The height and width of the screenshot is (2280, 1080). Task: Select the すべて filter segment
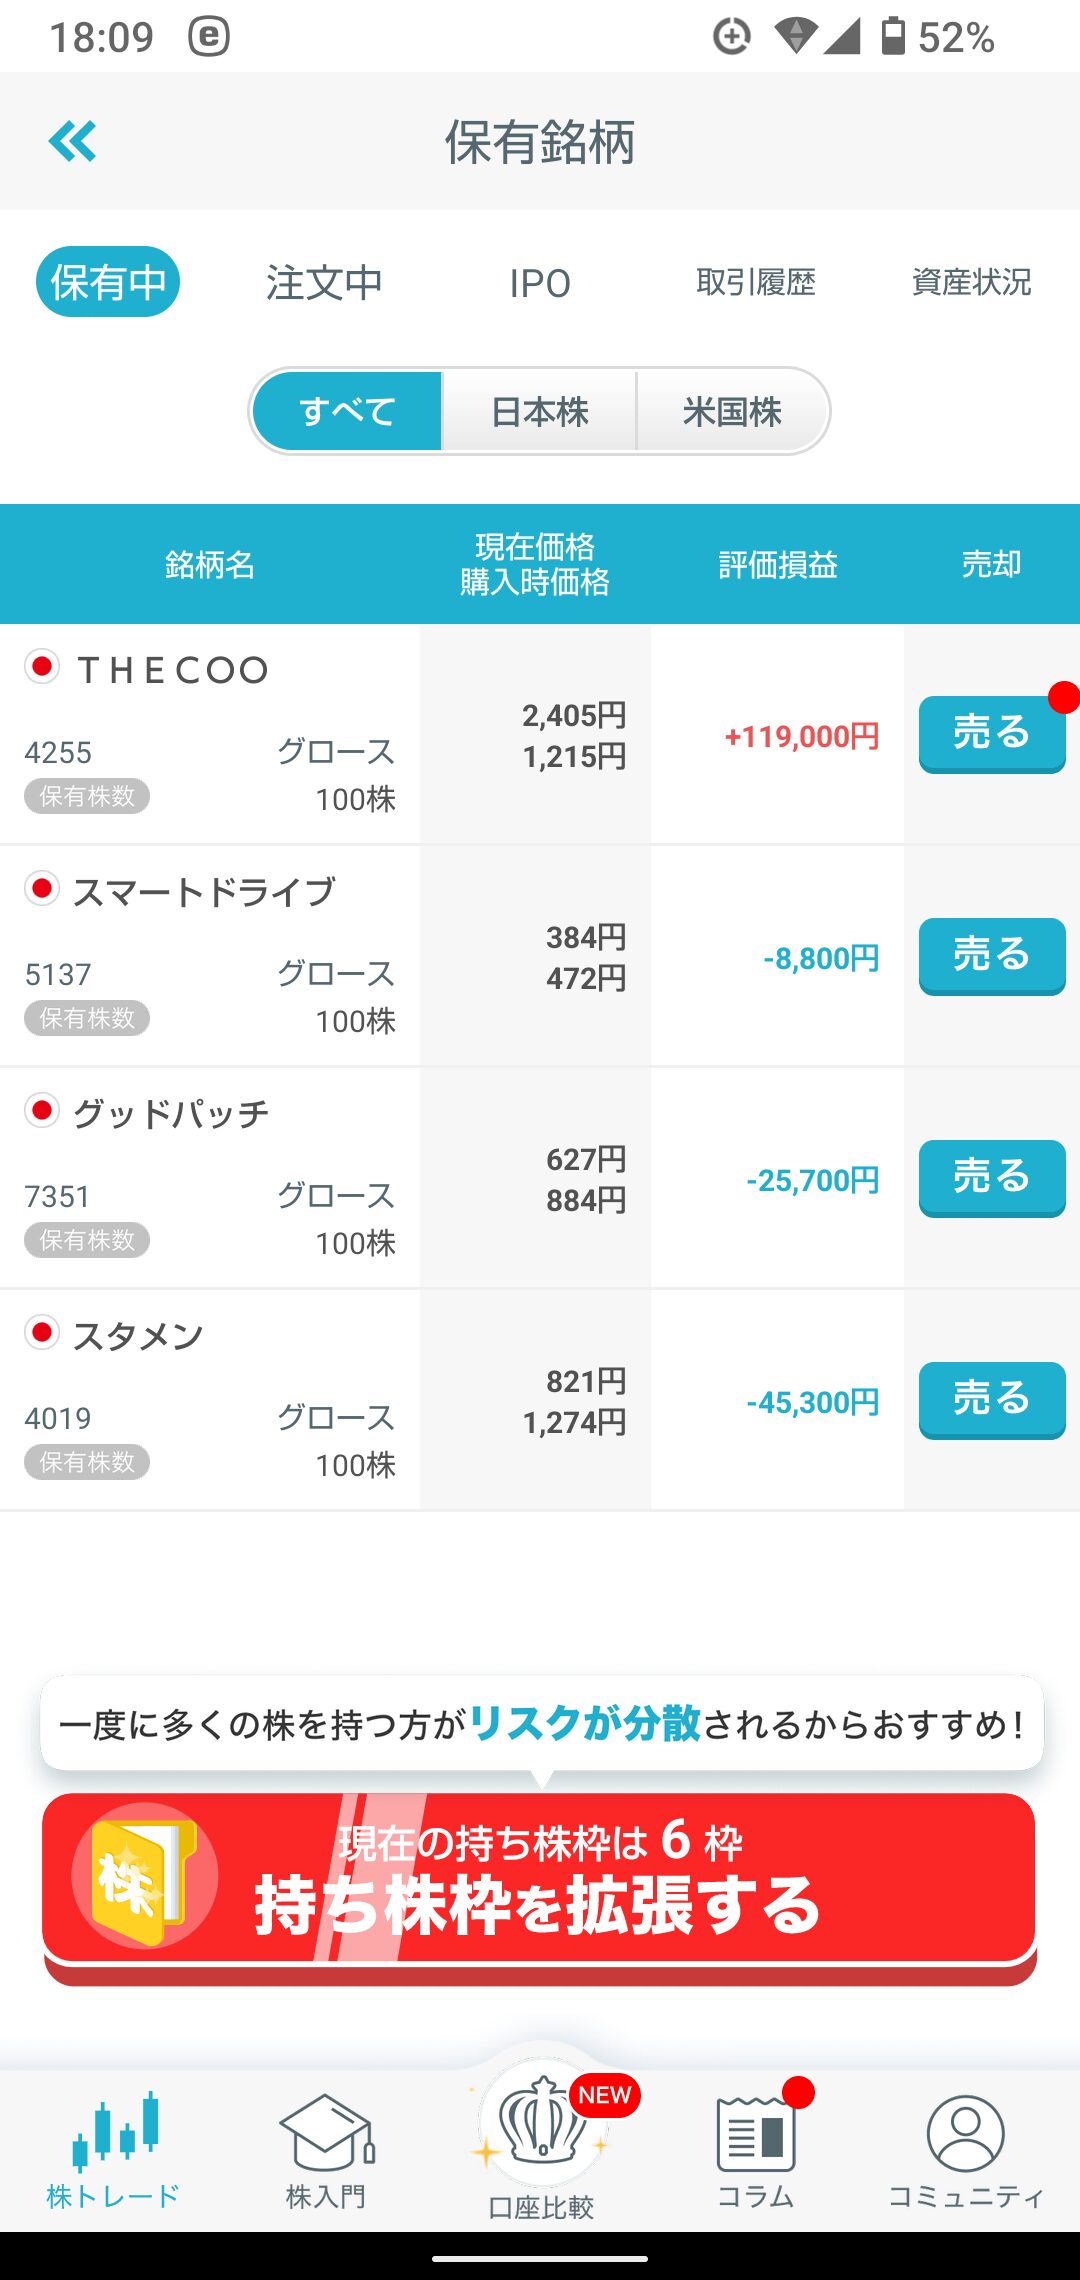point(347,411)
